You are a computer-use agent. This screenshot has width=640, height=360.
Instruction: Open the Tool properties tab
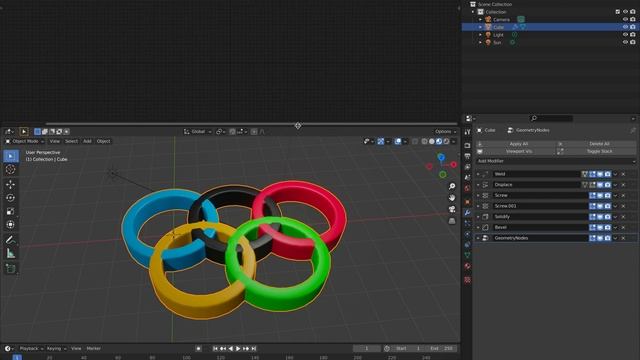[x=467, y=132]
